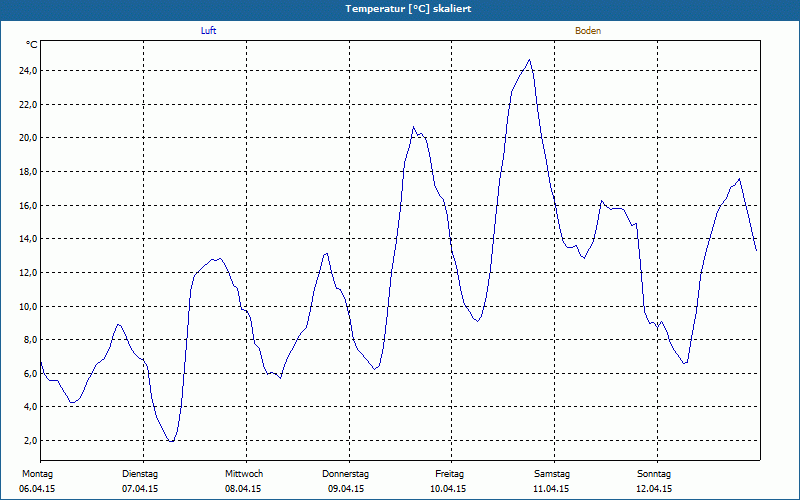Viewport: 800px width, 500px height.
Task: Click the 'Freitag' day label
Action: [x=449, y=474]
